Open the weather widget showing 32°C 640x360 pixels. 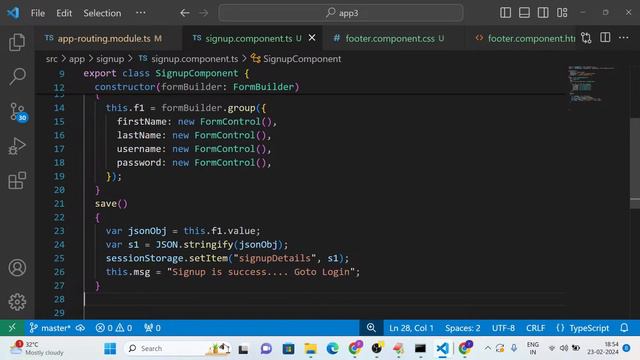(x=37, y=349)
